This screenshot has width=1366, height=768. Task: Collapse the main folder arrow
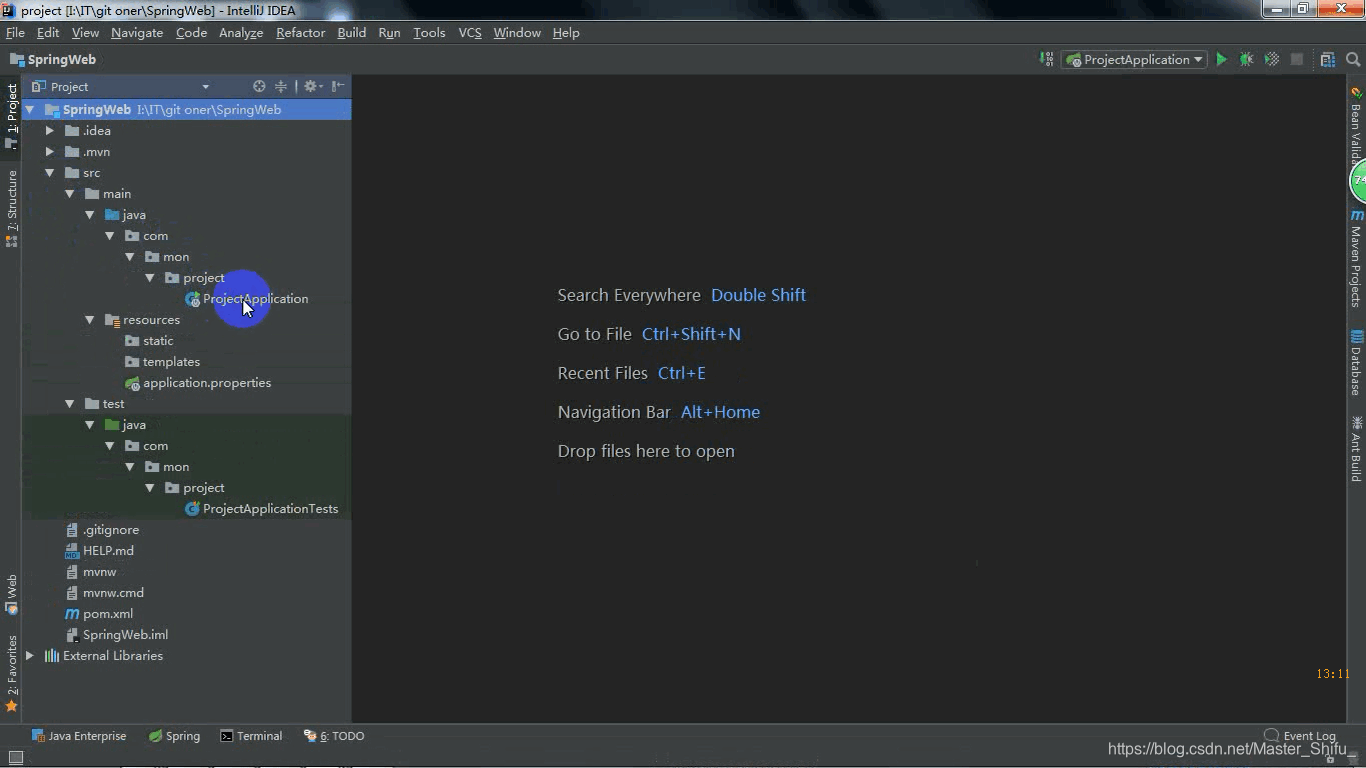coord(70,194)
